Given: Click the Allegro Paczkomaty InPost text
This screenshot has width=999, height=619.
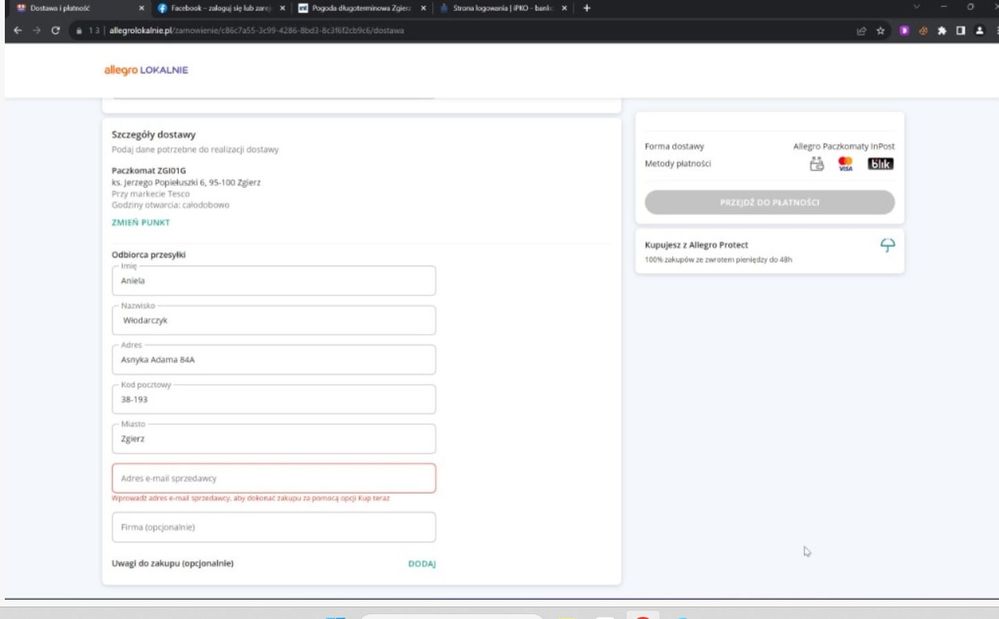Looking at the screenshot, I should 844,146.
